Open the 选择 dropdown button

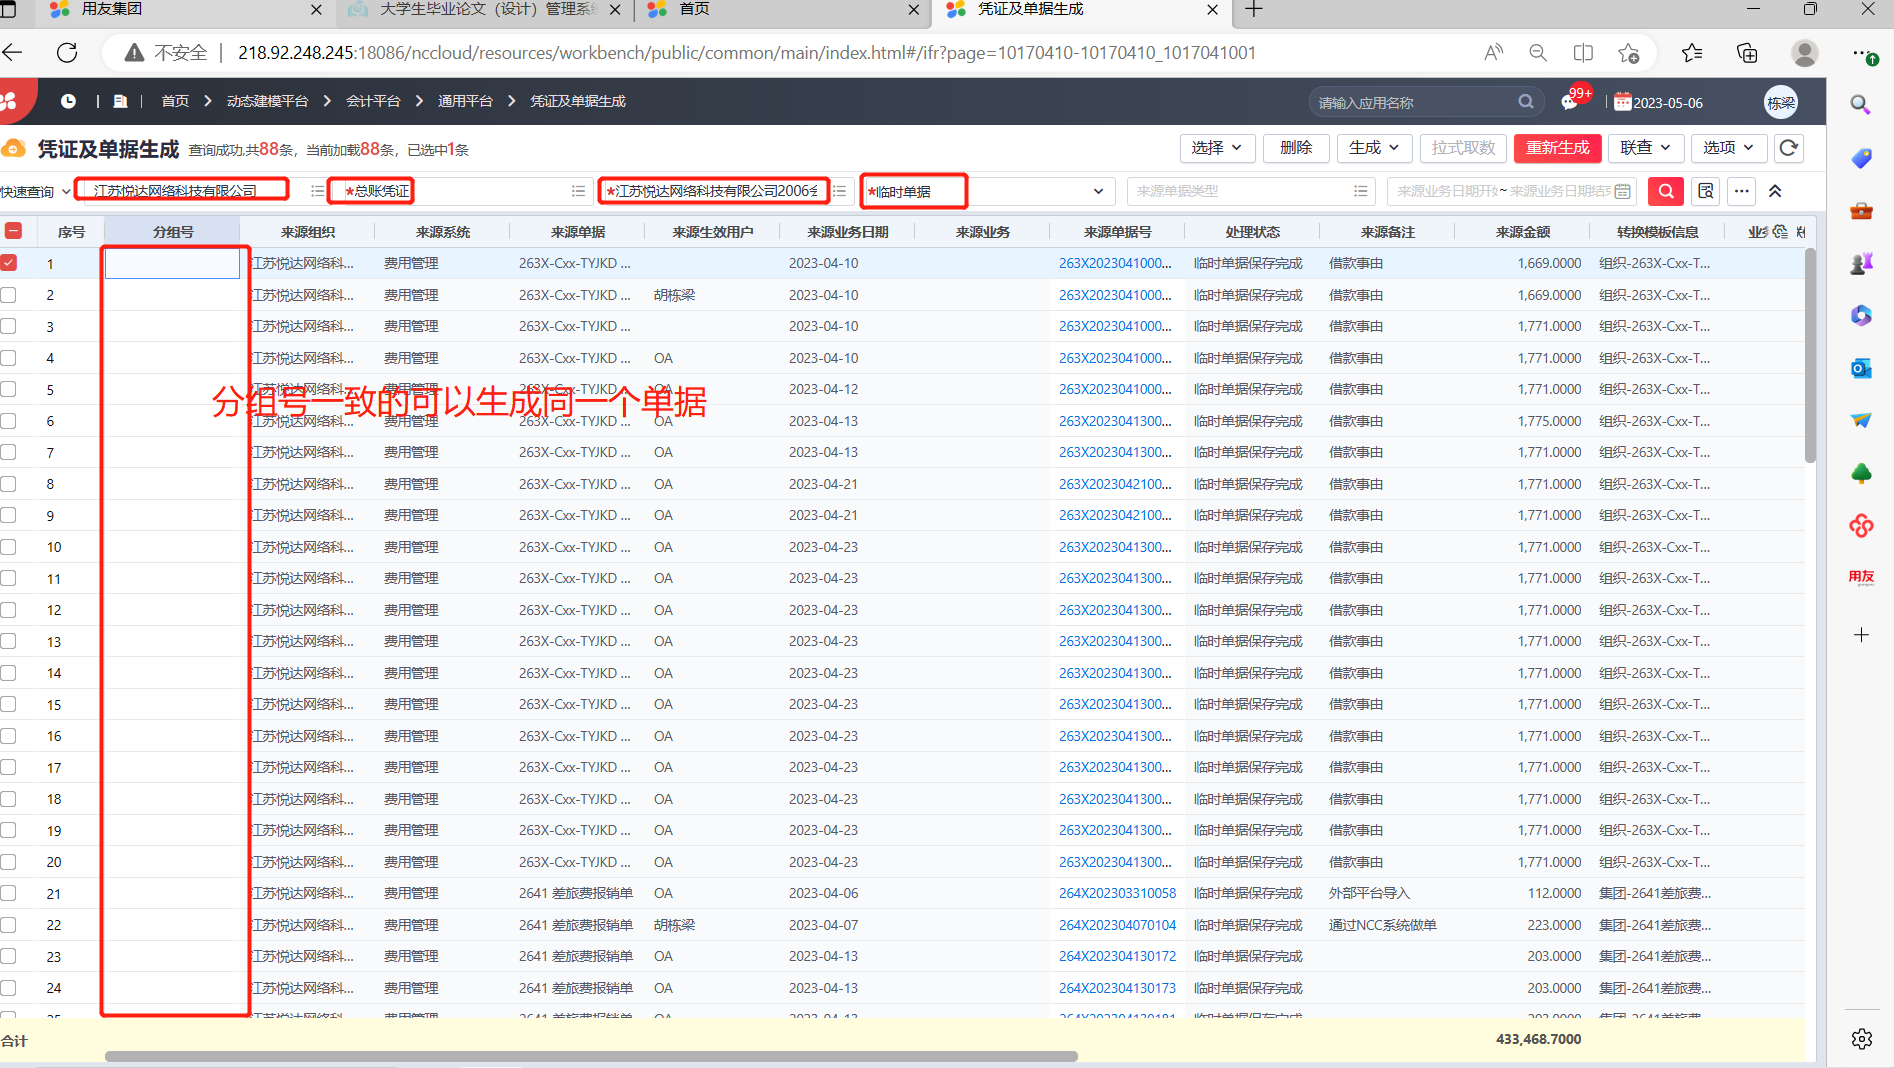1216,148
